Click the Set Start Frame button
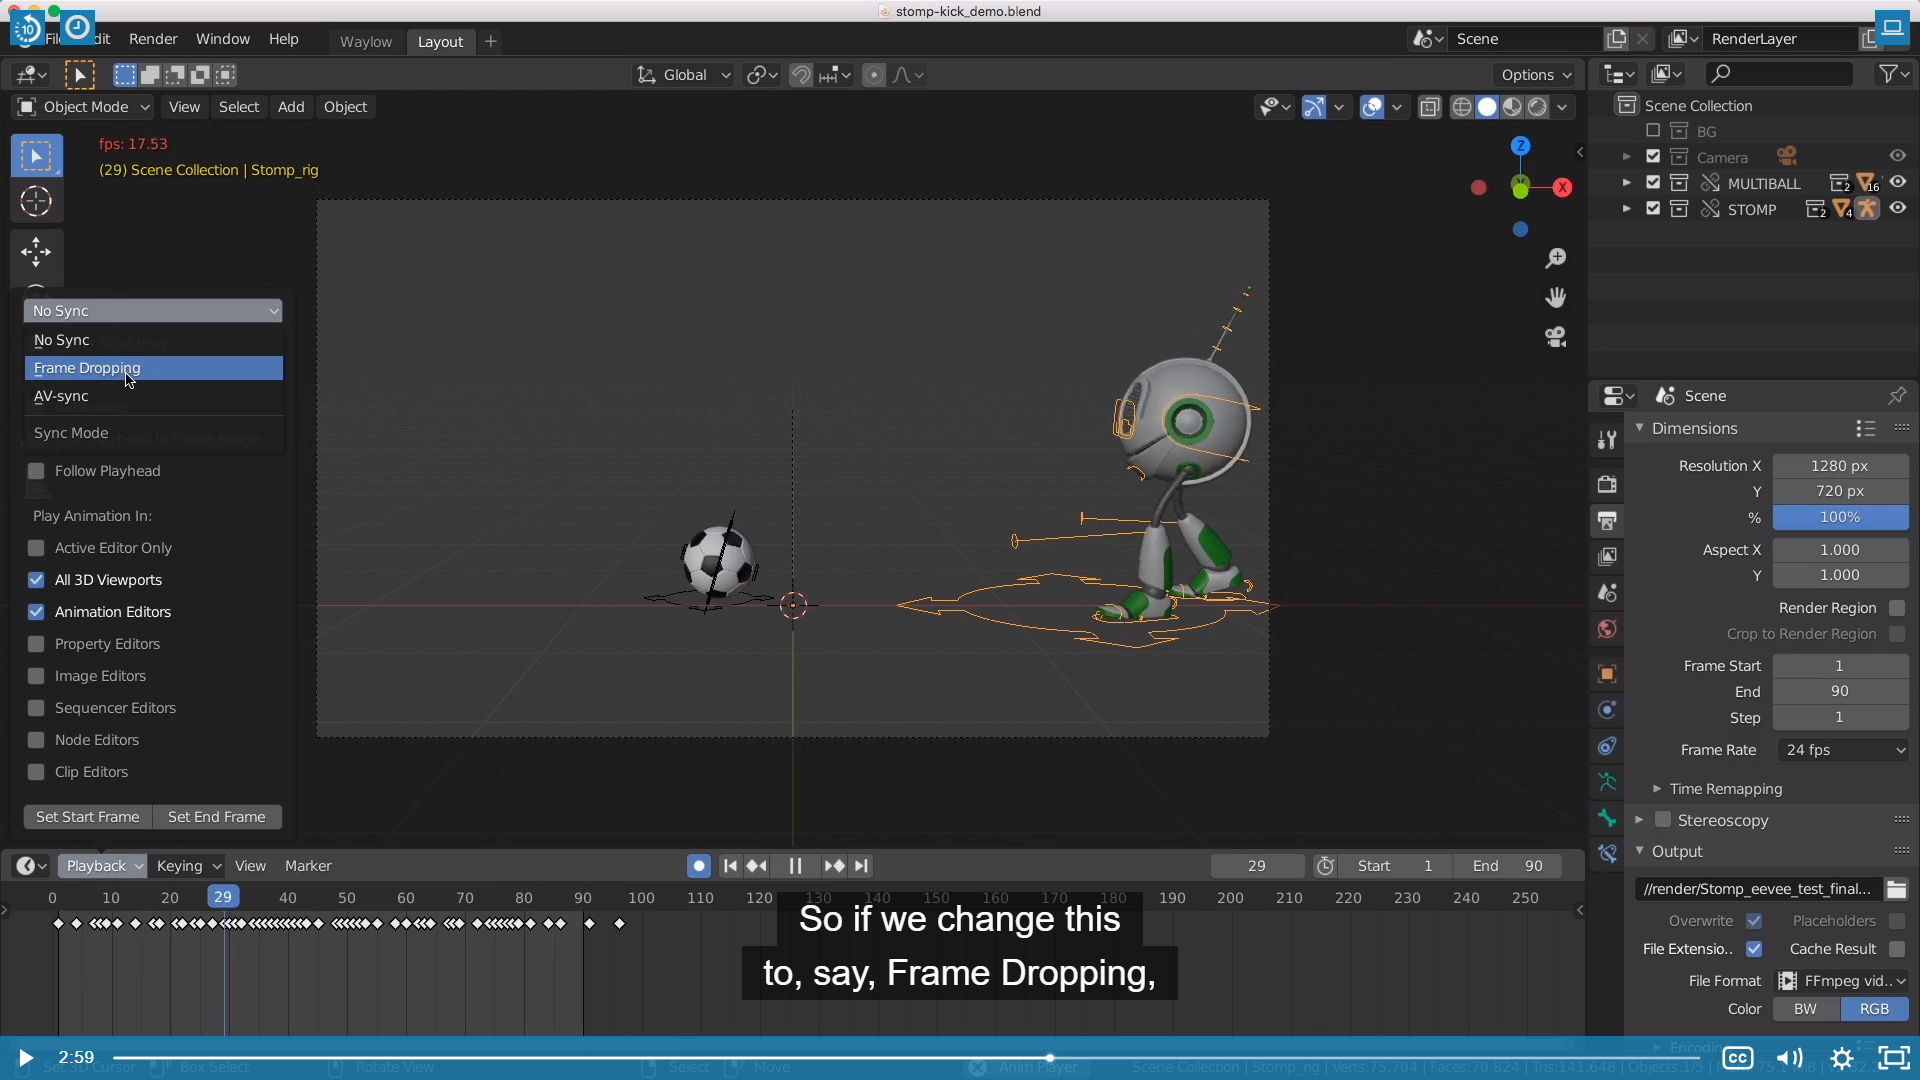 tap(88, 817)
